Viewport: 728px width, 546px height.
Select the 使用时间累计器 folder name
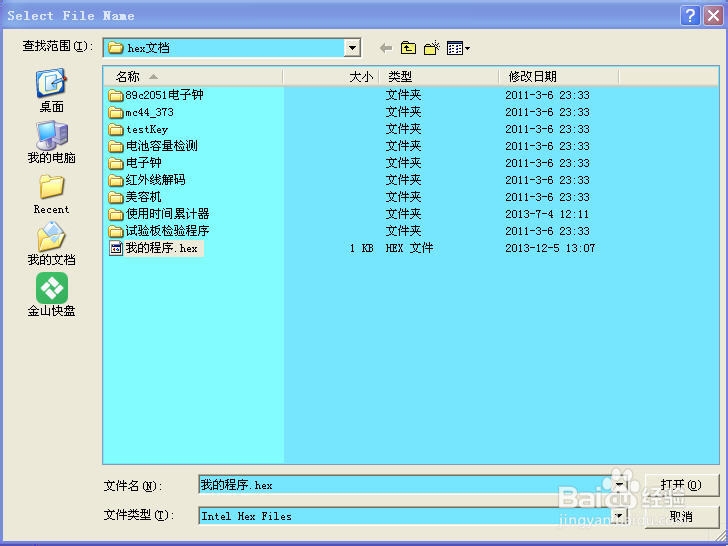[168, 214]
